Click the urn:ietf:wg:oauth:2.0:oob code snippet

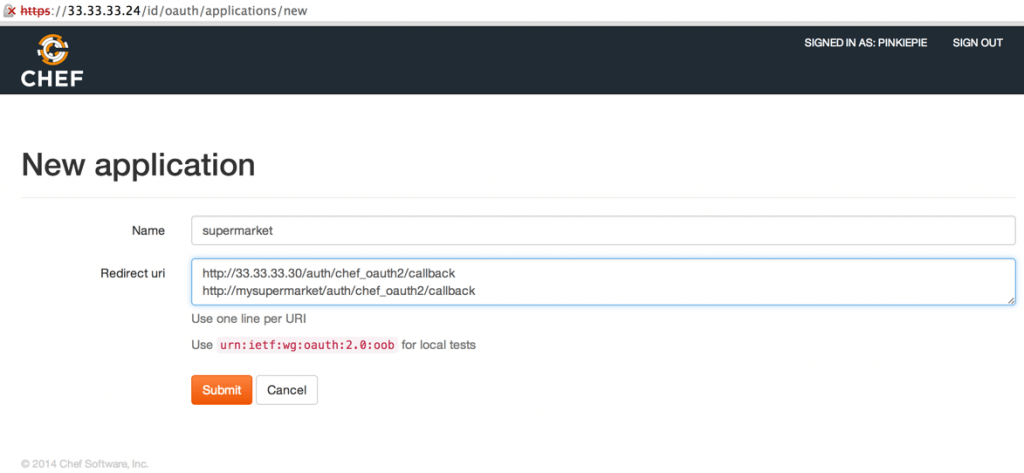(307, 345)
